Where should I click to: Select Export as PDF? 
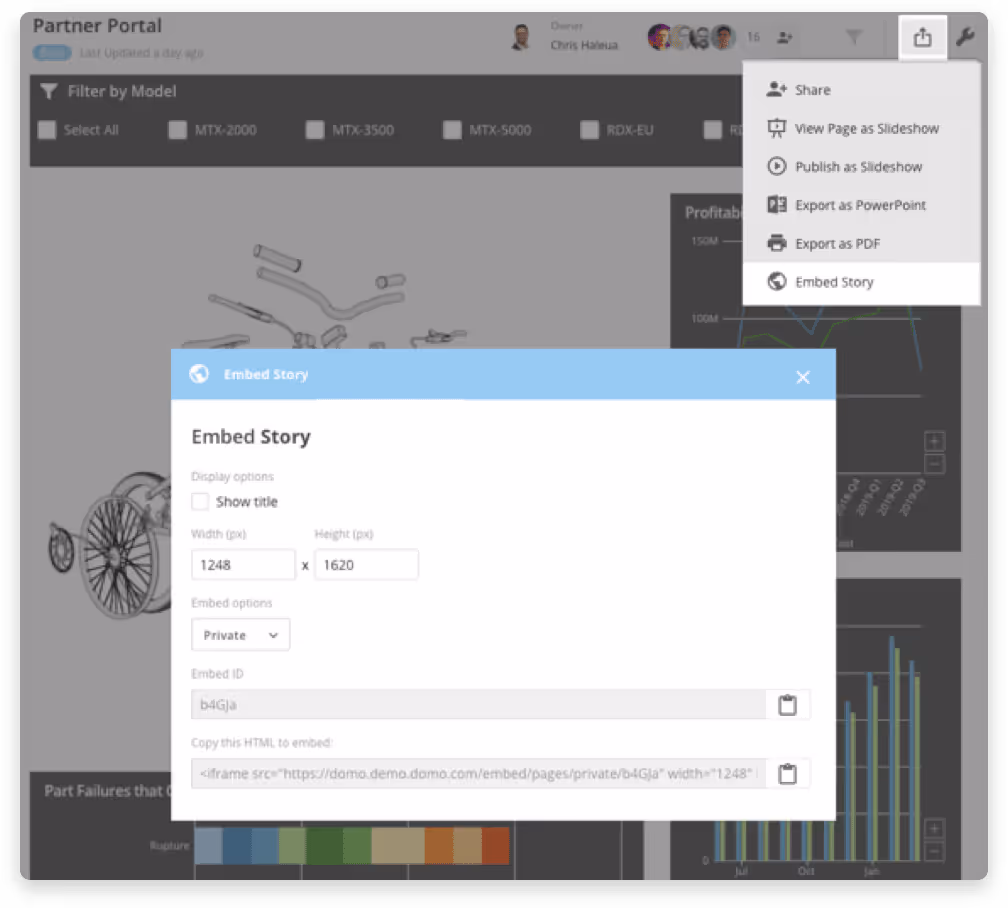pyautogui.click(x=861, y=244)
